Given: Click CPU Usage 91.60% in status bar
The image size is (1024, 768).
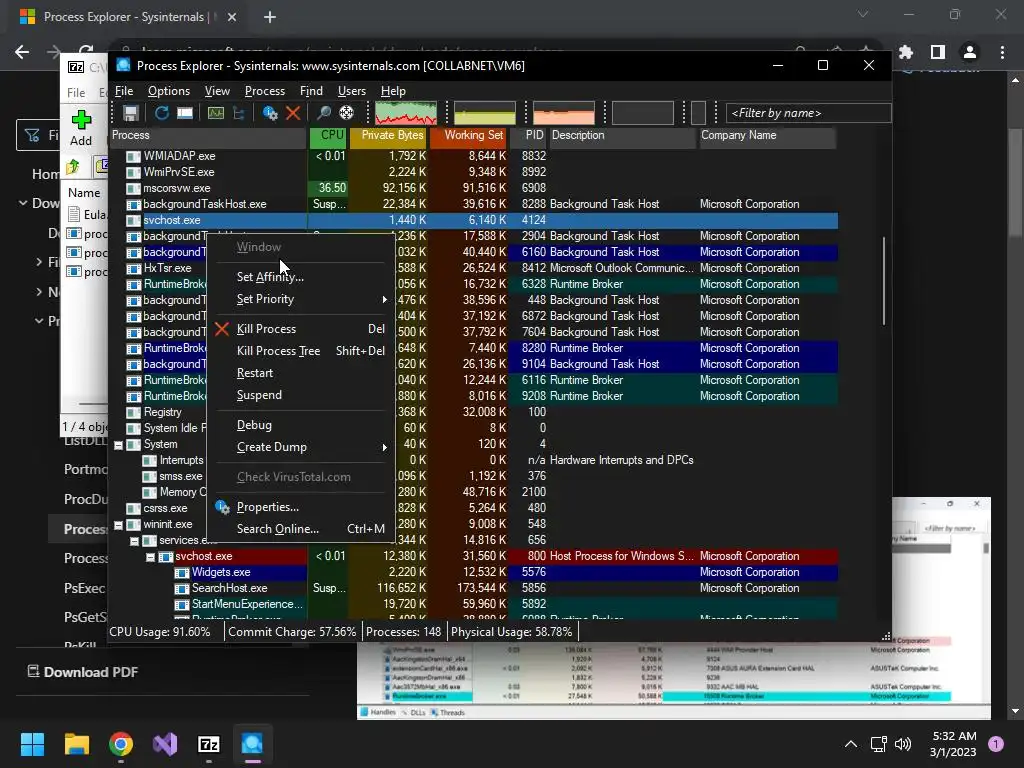Looking at the screenshot, I should [x=160, y=632].
